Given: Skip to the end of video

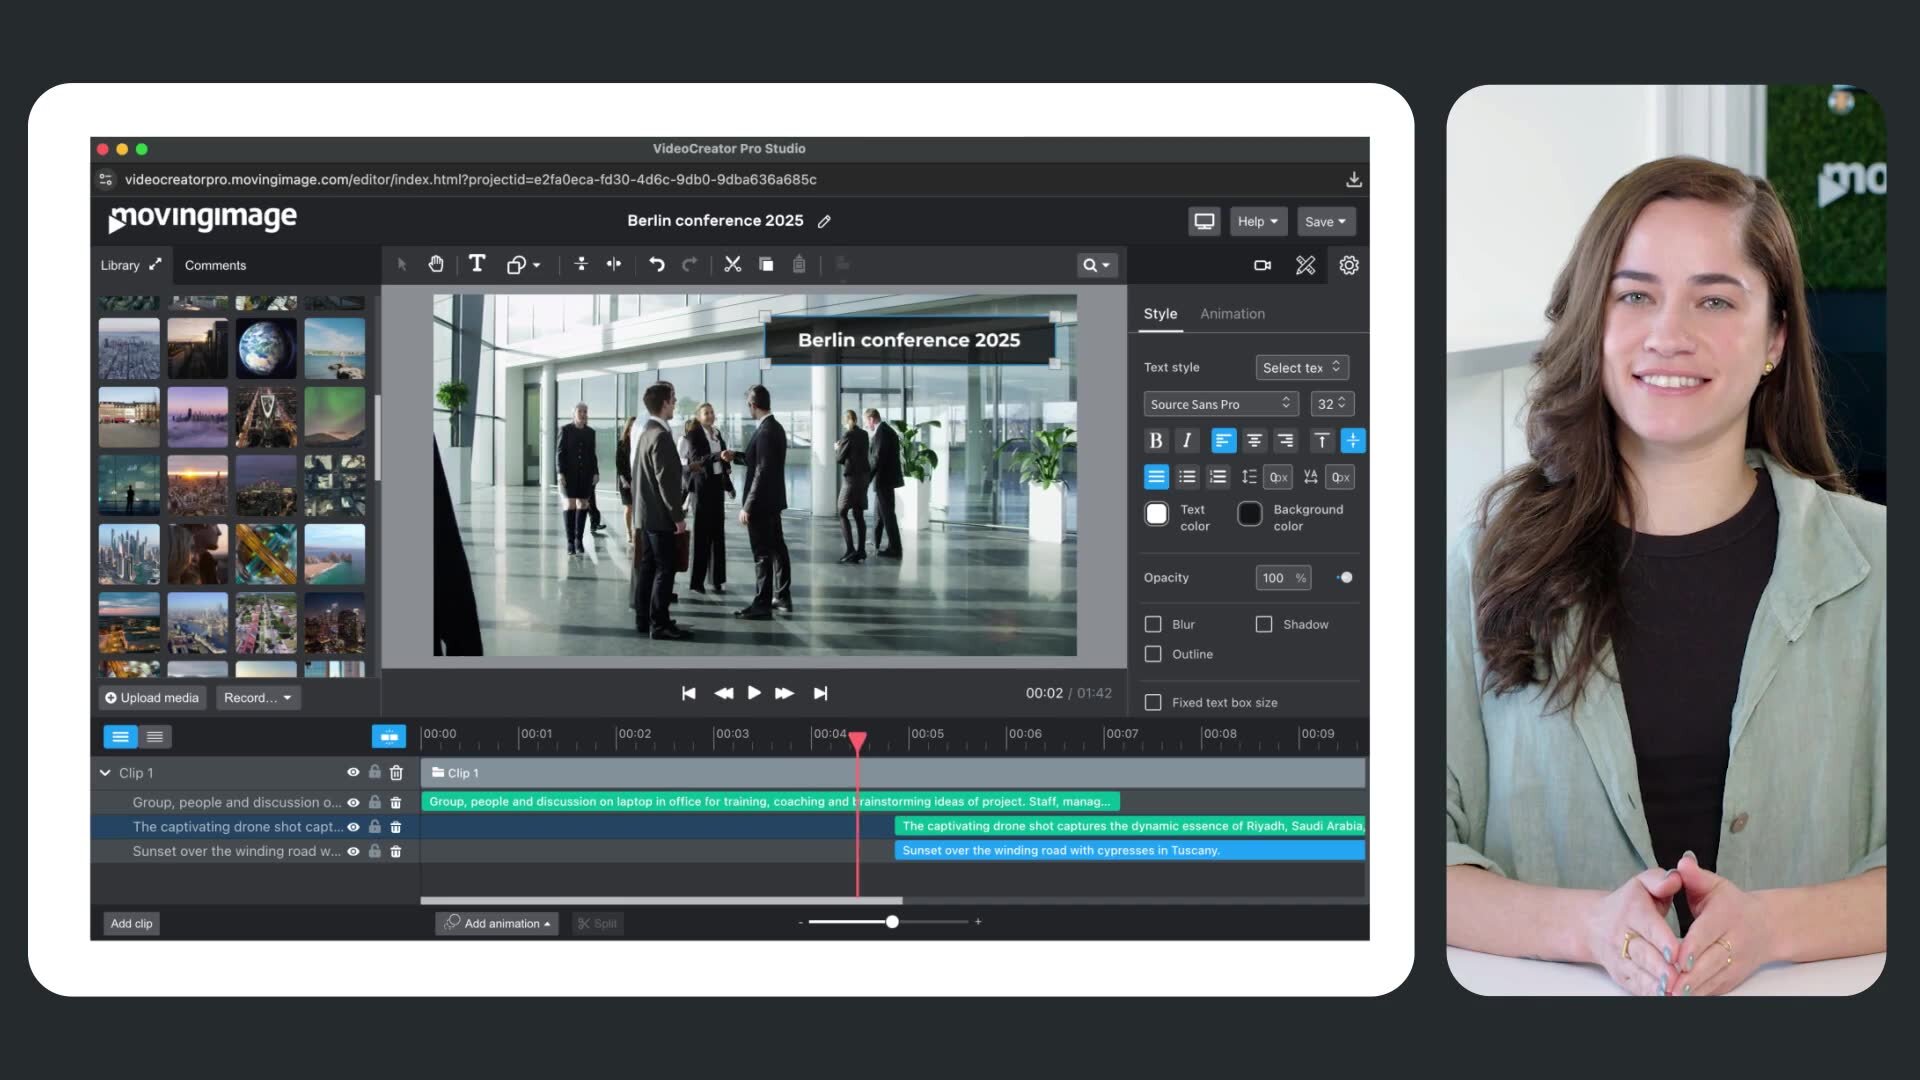Looking at the screenshot, I should tap(820, 693).
